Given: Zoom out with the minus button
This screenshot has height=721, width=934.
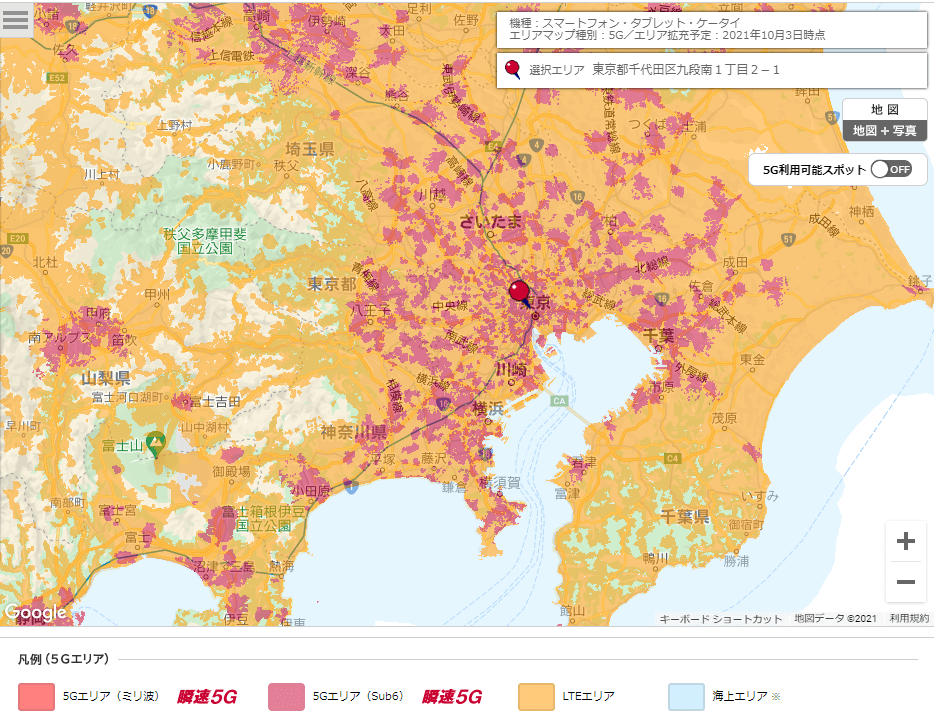Looking at the screenshot, I should [905, 582].
